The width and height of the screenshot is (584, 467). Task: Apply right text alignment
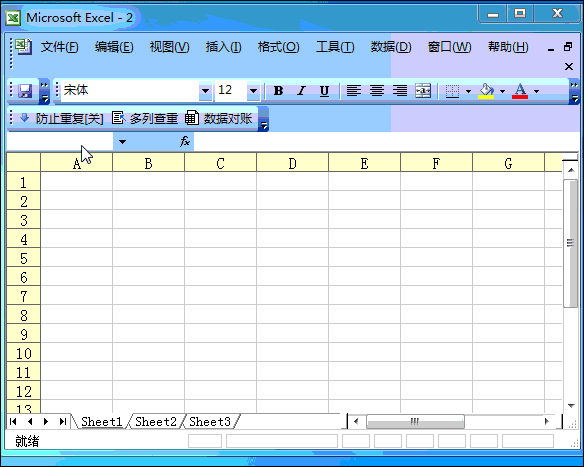(400, 90)
